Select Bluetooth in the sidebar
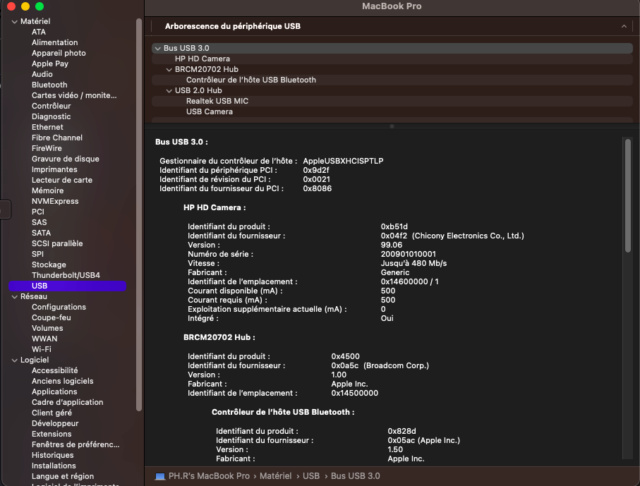Image resolution: width=640 pixels, height=486 pixels. (x=49, y=85)
